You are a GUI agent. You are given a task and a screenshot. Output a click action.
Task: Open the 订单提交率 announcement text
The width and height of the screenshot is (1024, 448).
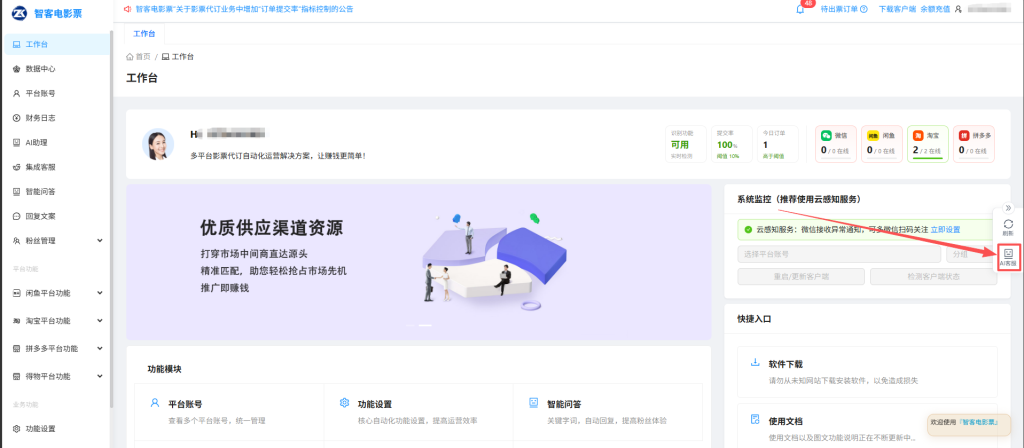point(245,9)
